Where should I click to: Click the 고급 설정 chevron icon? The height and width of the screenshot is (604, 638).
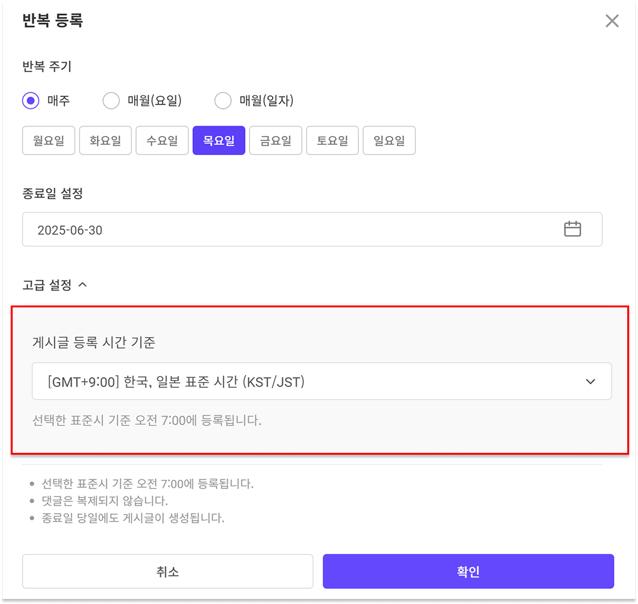point(83,285)
